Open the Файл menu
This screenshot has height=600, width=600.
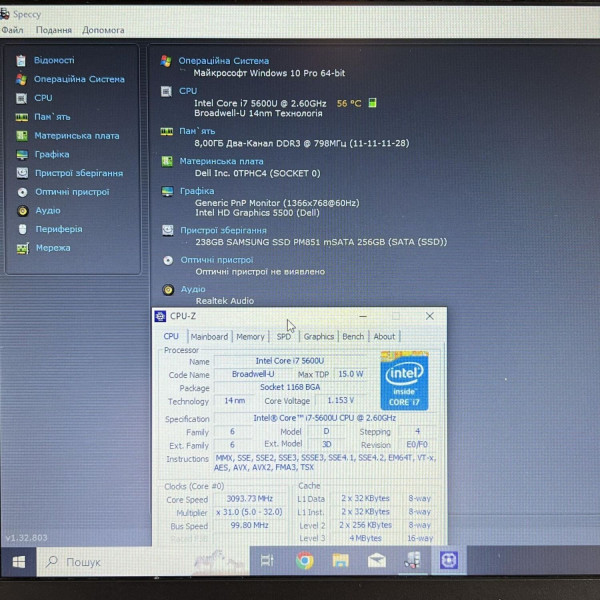12,30
